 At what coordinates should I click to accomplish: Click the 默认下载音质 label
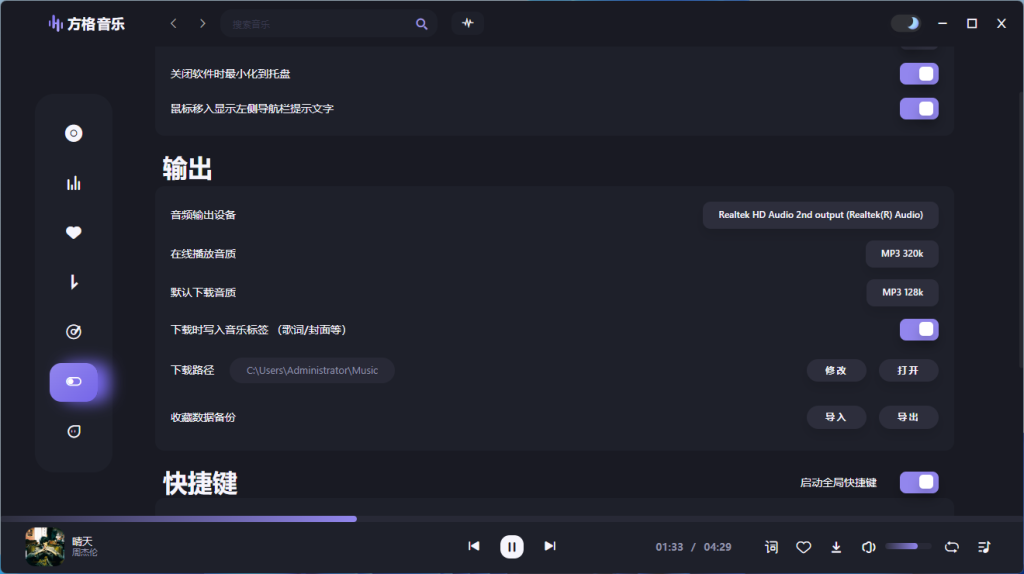[203, 293]
